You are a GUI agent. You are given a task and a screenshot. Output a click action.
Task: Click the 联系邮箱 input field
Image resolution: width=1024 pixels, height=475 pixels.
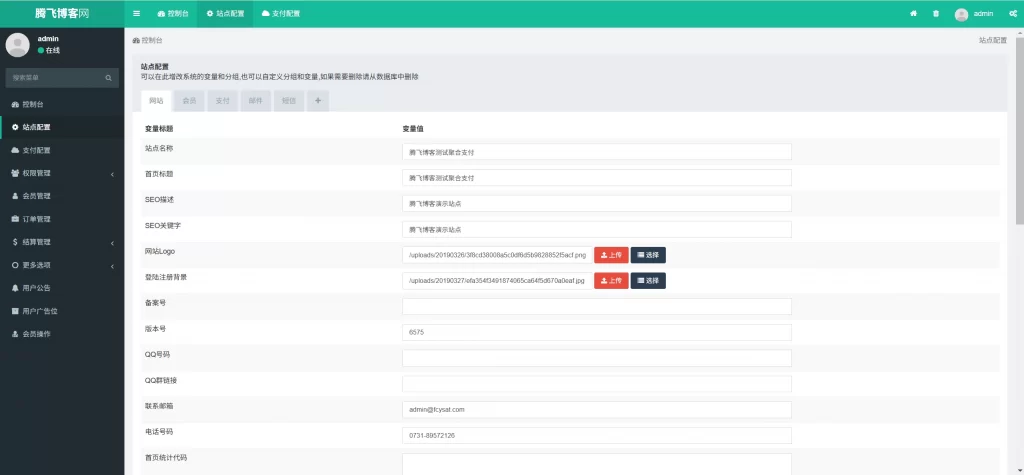pyautogui.click(x=596, y=410)
